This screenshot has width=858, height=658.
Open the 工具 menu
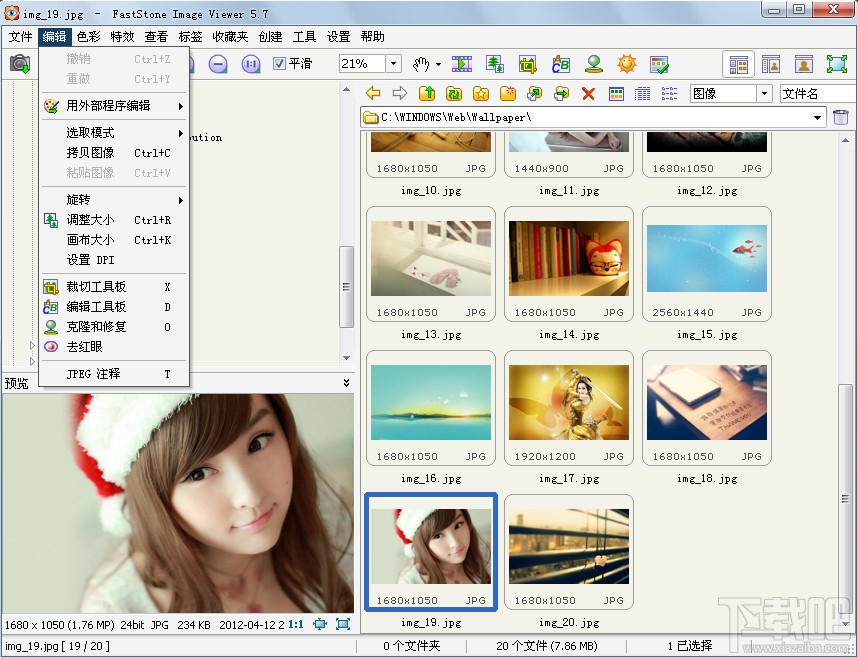(x=305, y=37)
